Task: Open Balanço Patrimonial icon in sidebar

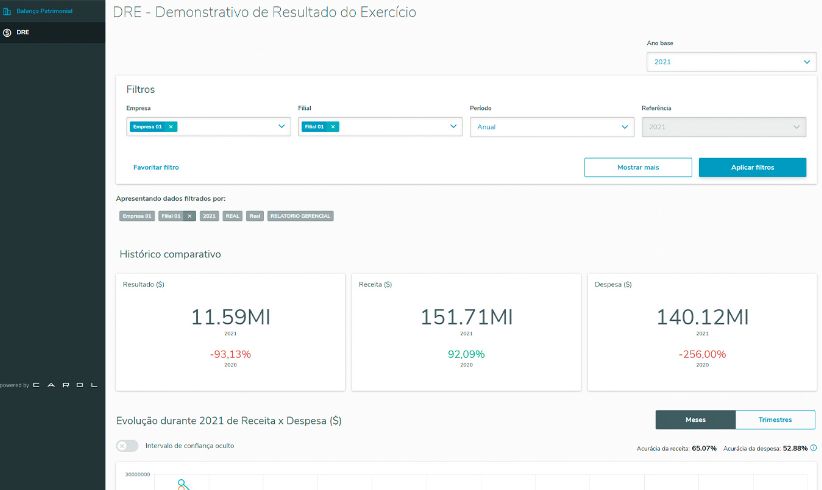Action: [x=7, y=12]
